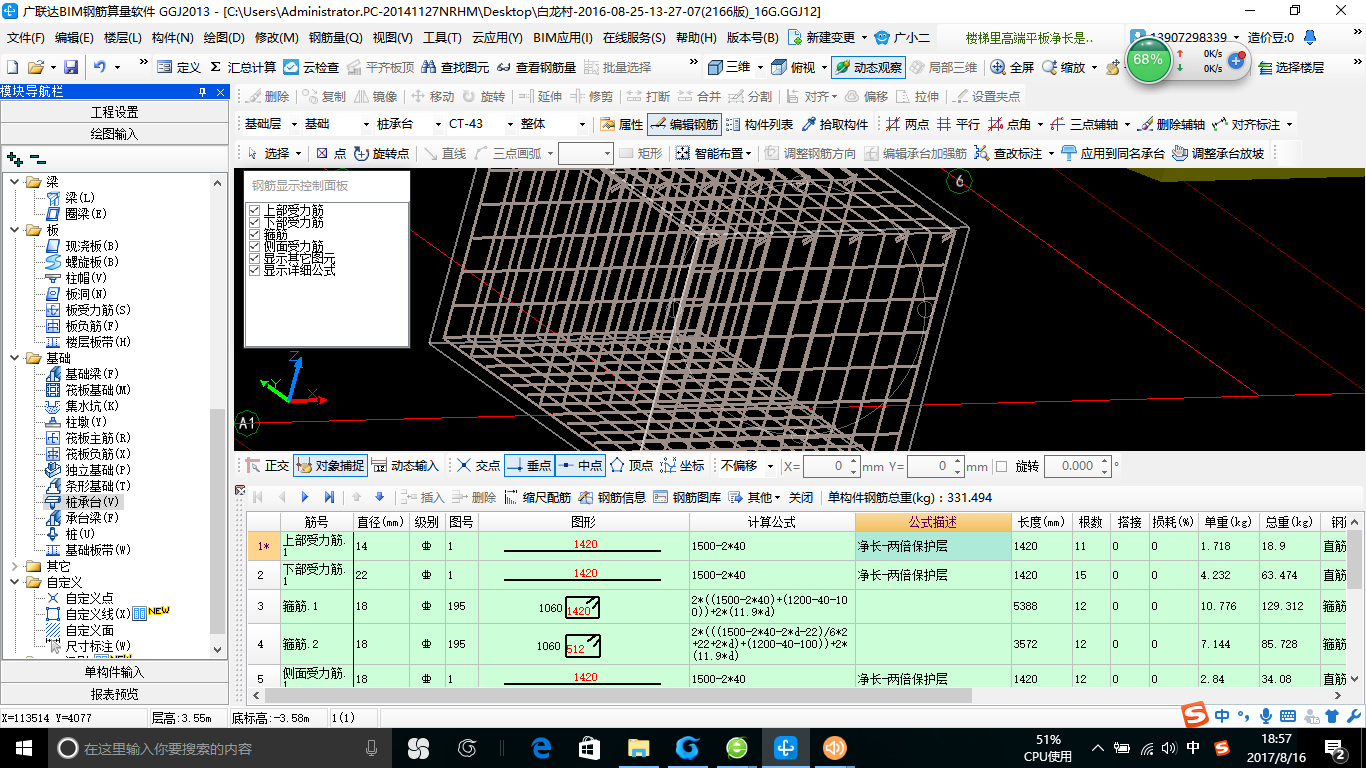Viewport: 1366px width, 768px height.
Task: Click 查找图元 find element tool
Action: [456, 67]
